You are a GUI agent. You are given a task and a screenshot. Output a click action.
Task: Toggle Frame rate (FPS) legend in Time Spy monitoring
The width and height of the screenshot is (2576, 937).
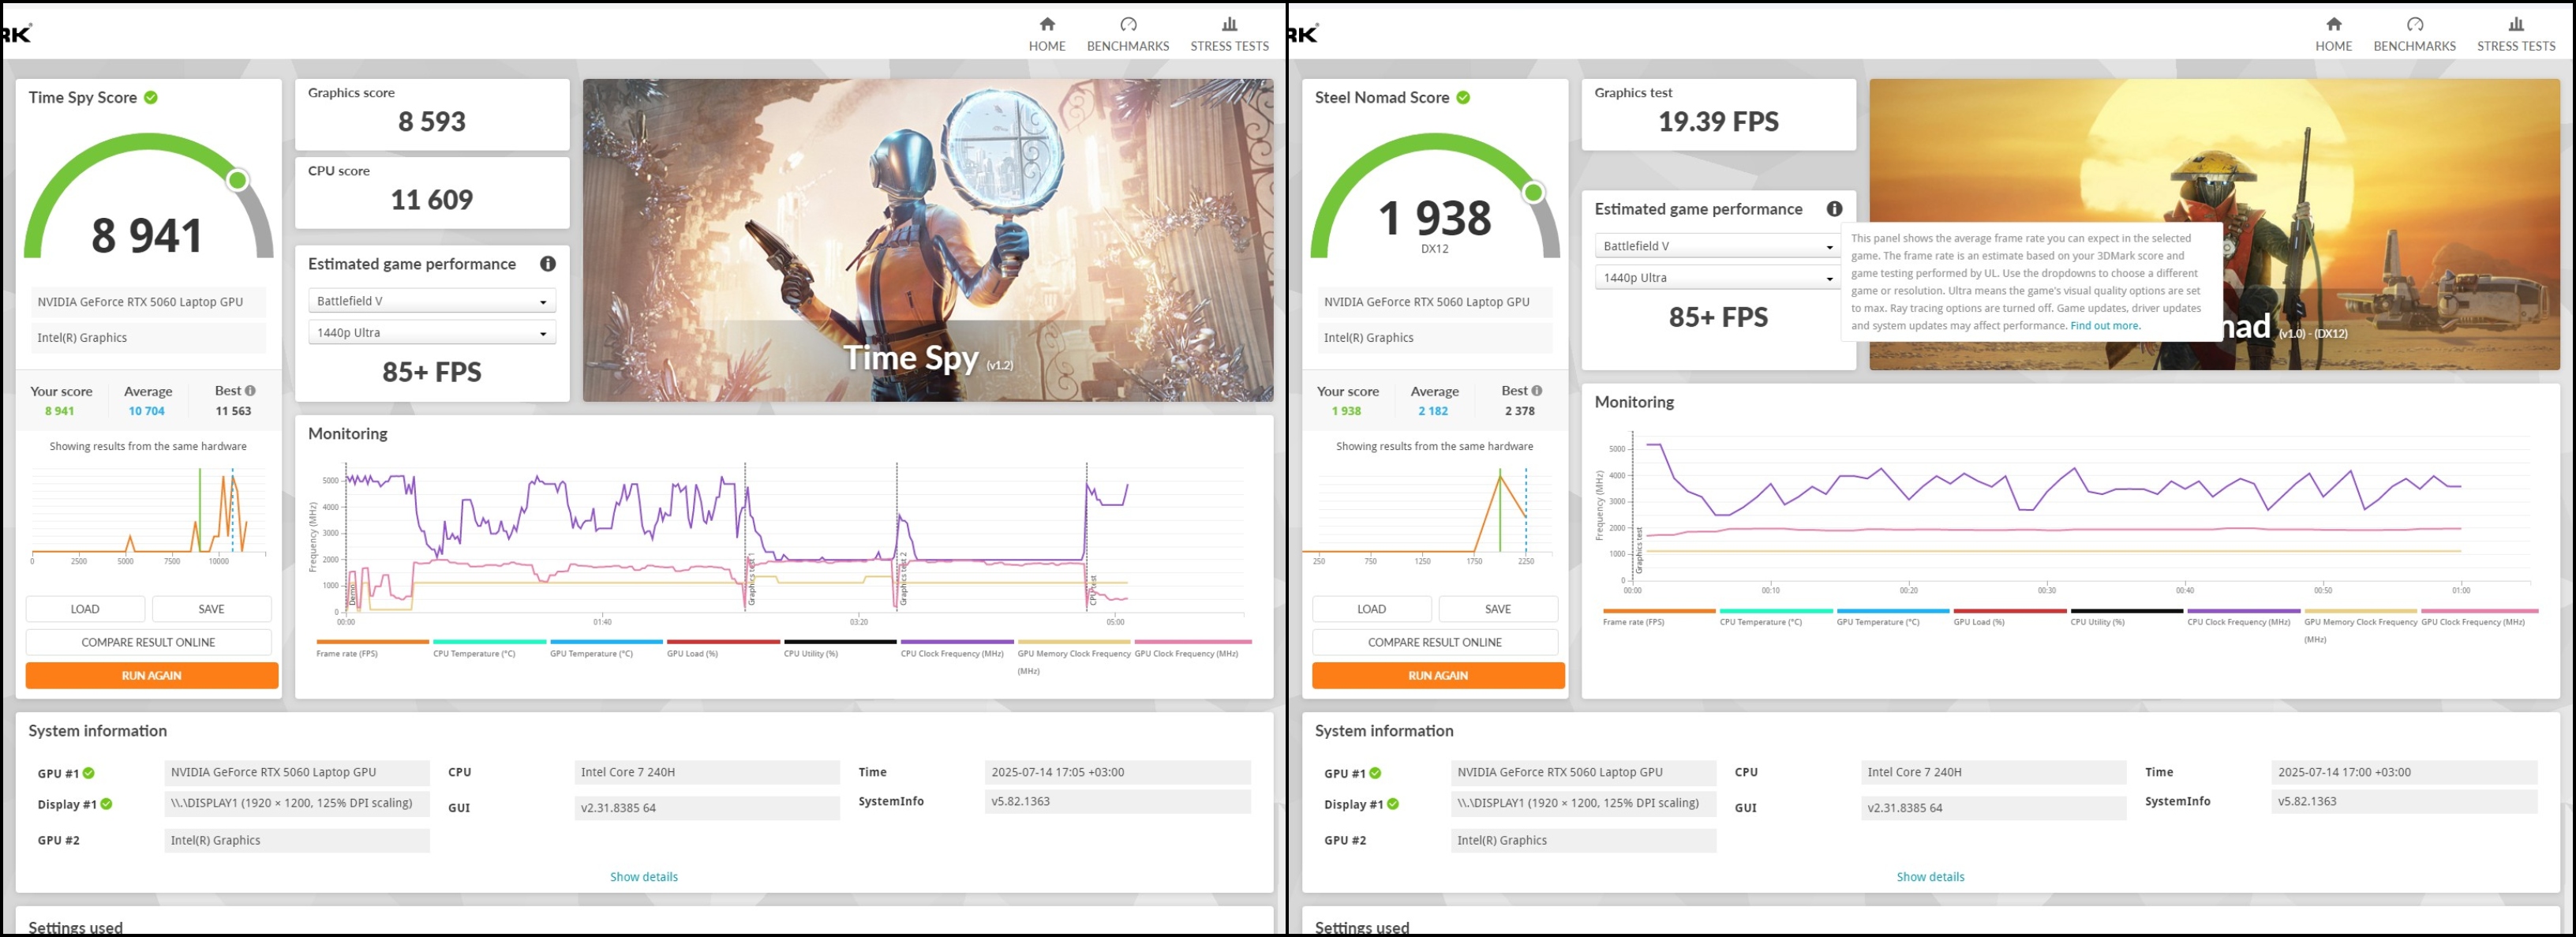(x=347, y=653)
